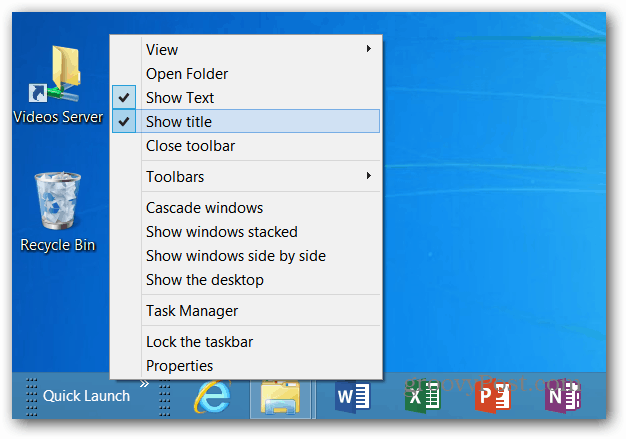The width and height of the screenshot is (626, 439).
Task: Uncheck the Show title option
Action: pyautogui.click(x=246, y=121)
